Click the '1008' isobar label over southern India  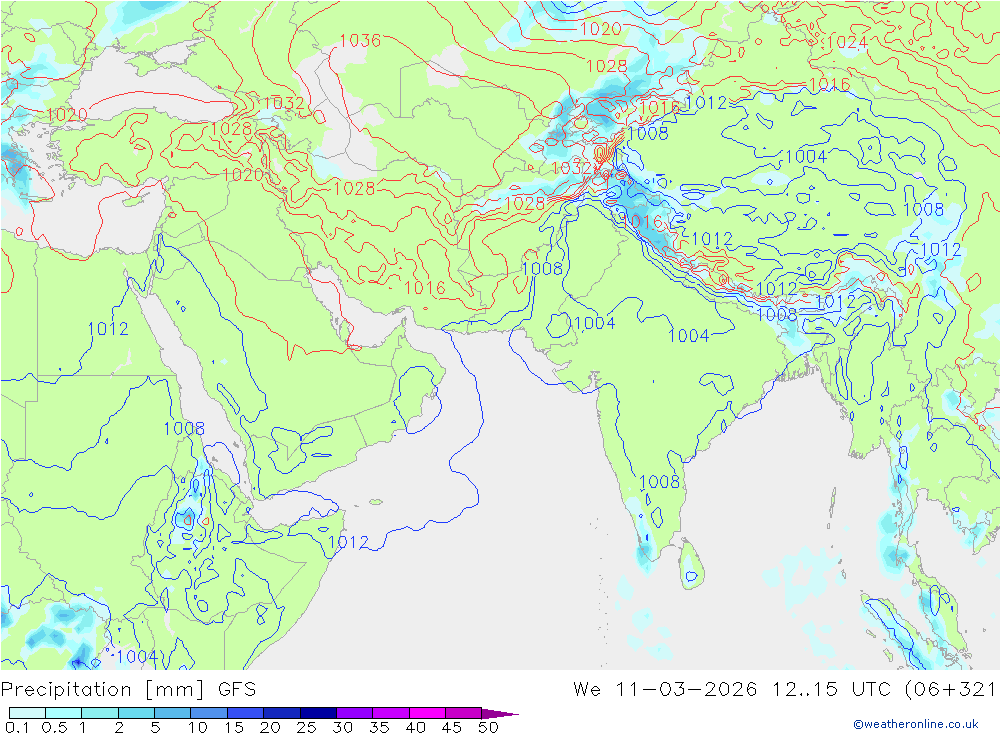pos(659,482)
